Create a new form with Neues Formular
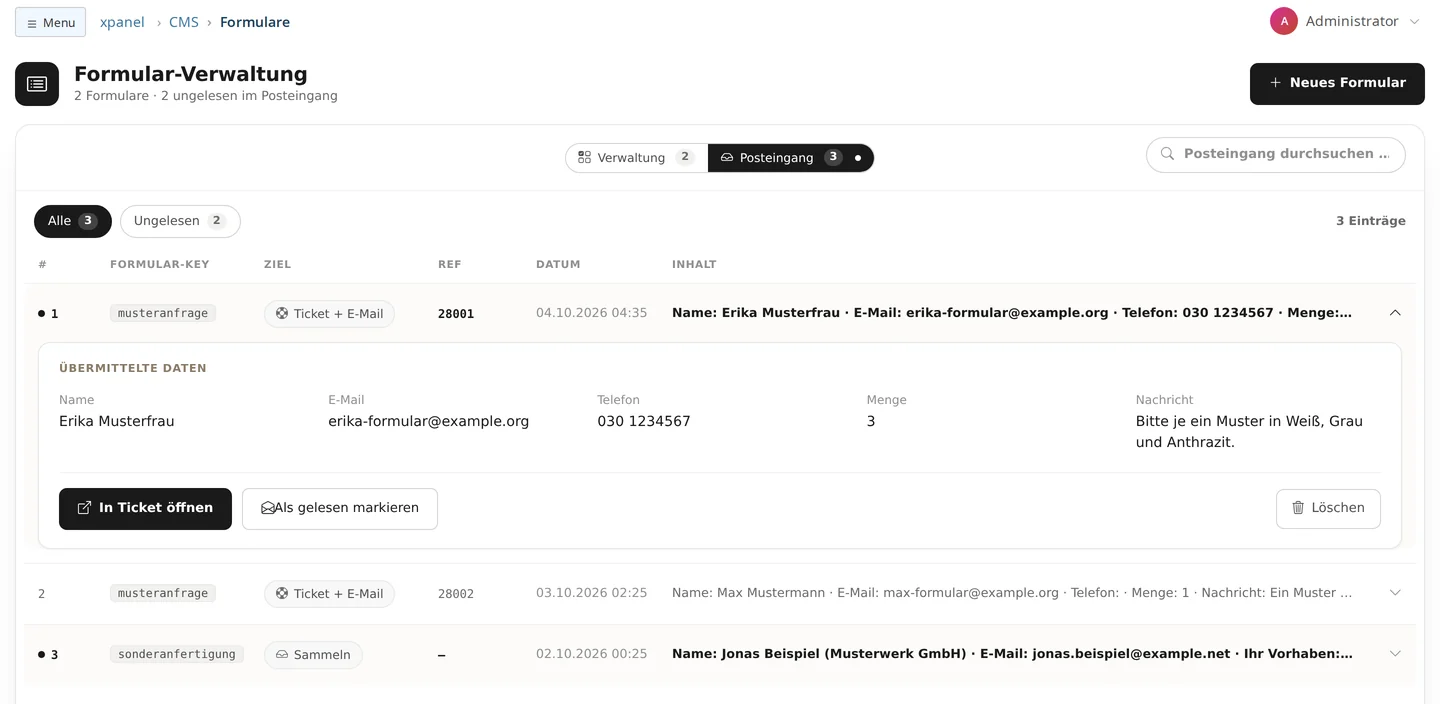Image resolution: width=1440 pixels, height=704 pixels. (x=1337, y=83)
